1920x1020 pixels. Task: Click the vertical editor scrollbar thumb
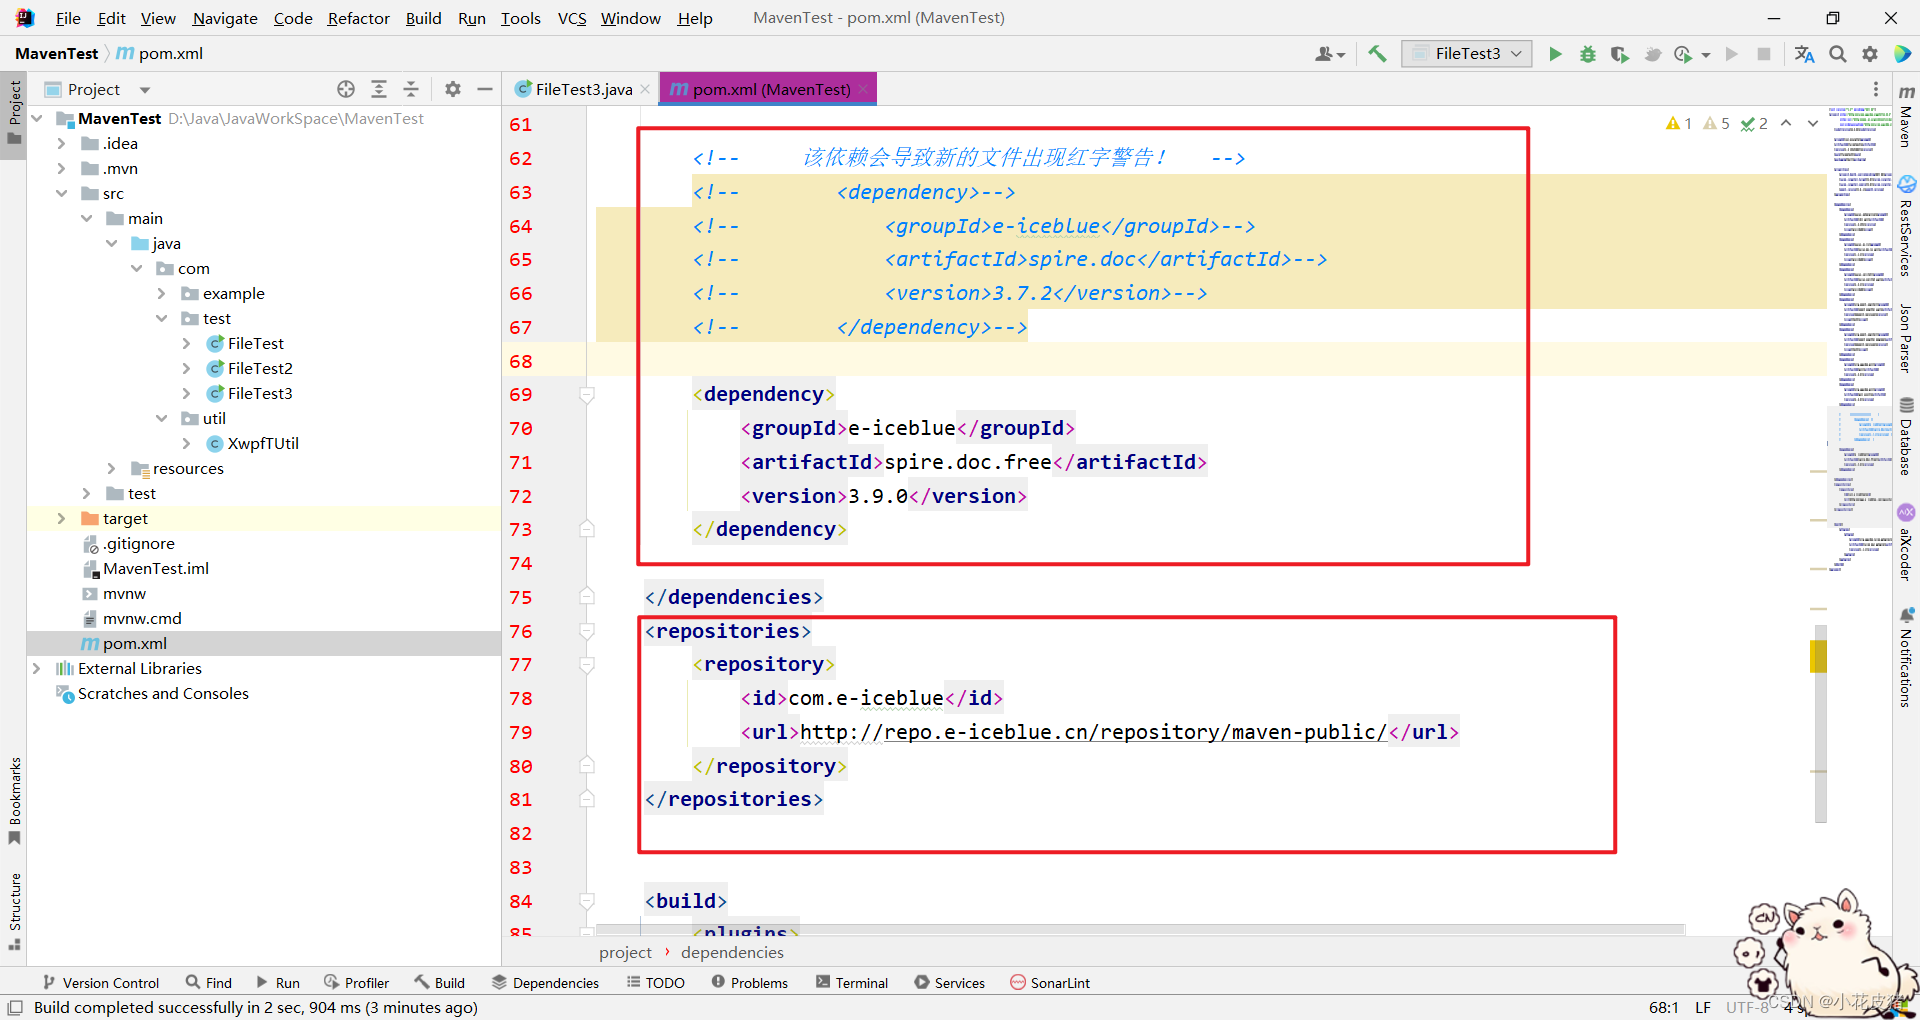click(x=1820, y=724)
